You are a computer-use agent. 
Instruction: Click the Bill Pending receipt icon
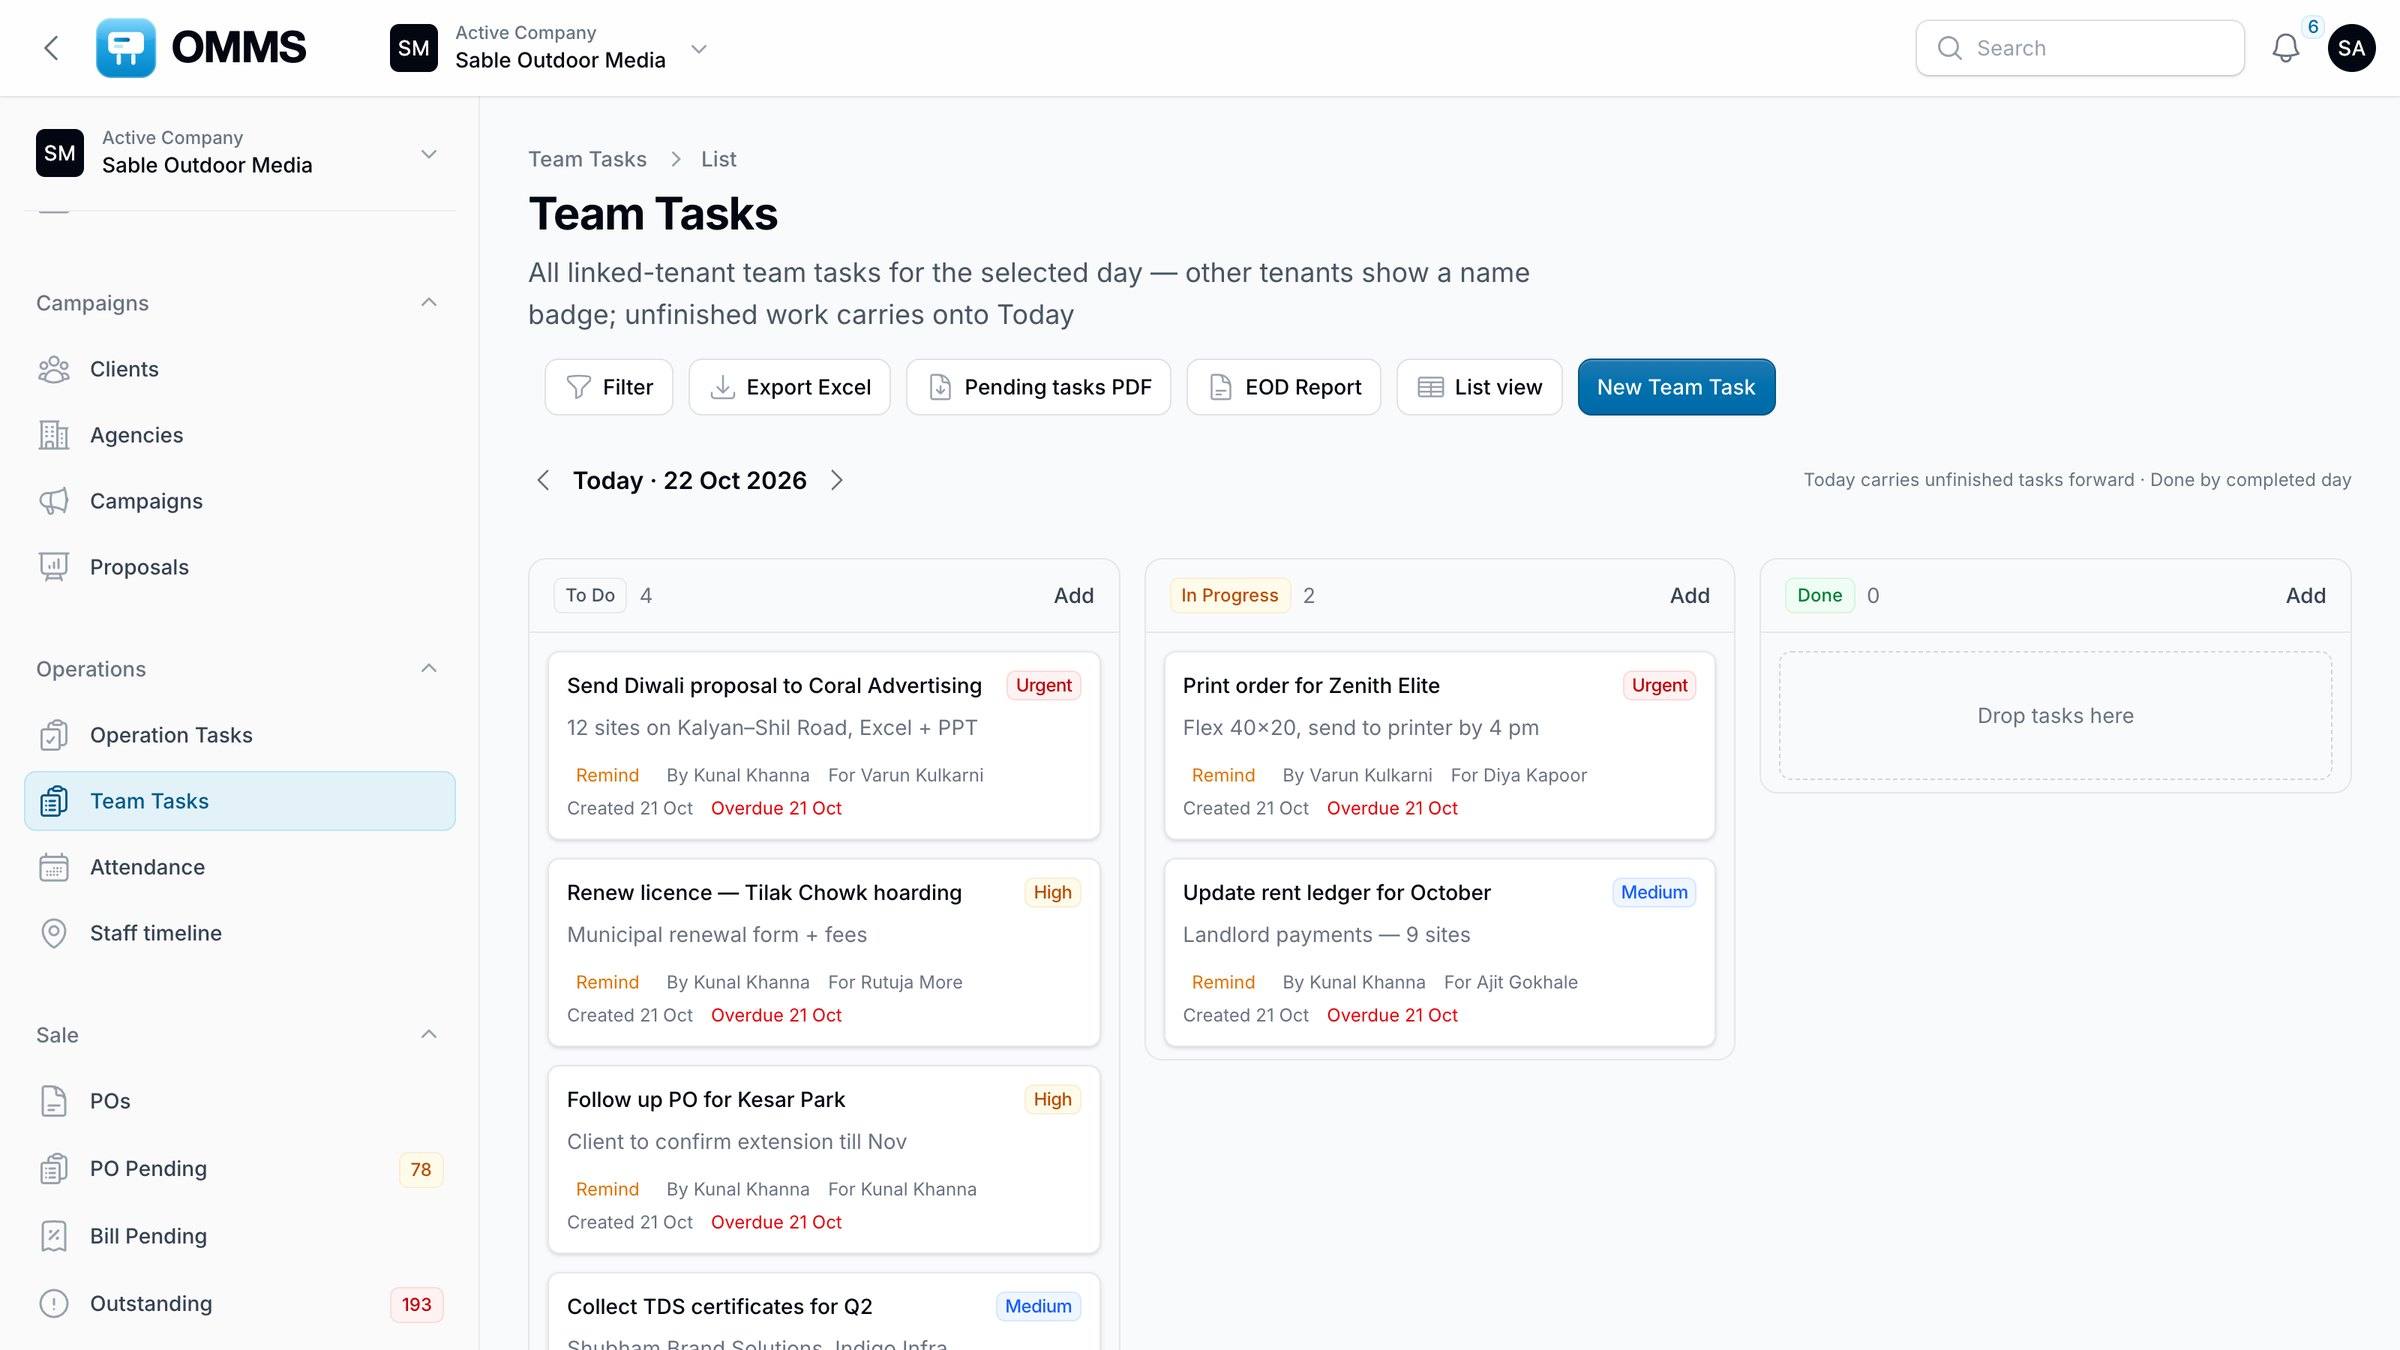click(54, 1236)
